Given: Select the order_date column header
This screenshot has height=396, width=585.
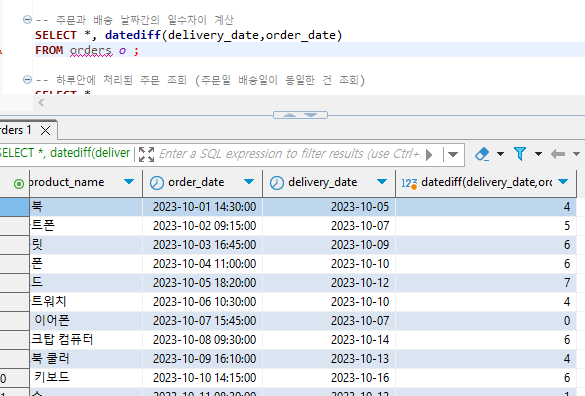Looking at the screenshot, I should (x=203, y=183).
